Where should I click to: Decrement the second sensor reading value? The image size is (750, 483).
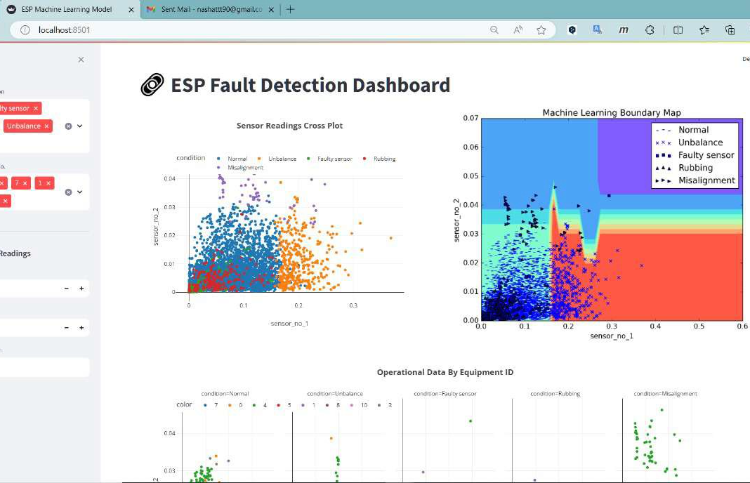tap(67, 327)
